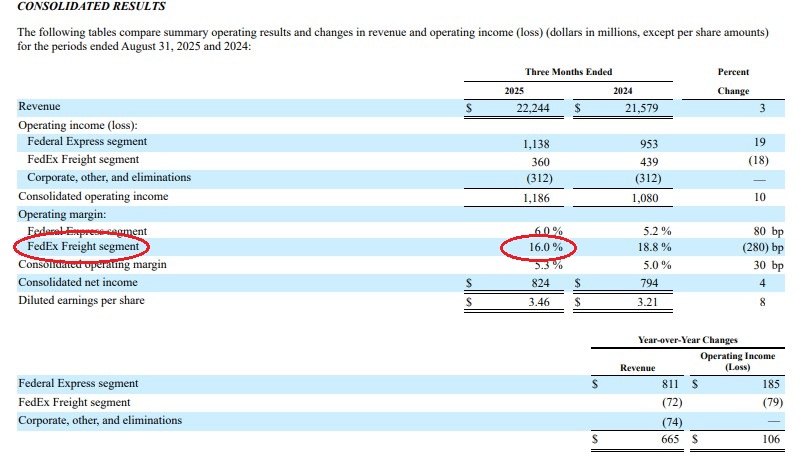798x468 pixels.
Task: Click diluted EPS percent change 8
Action: [762, 302]
